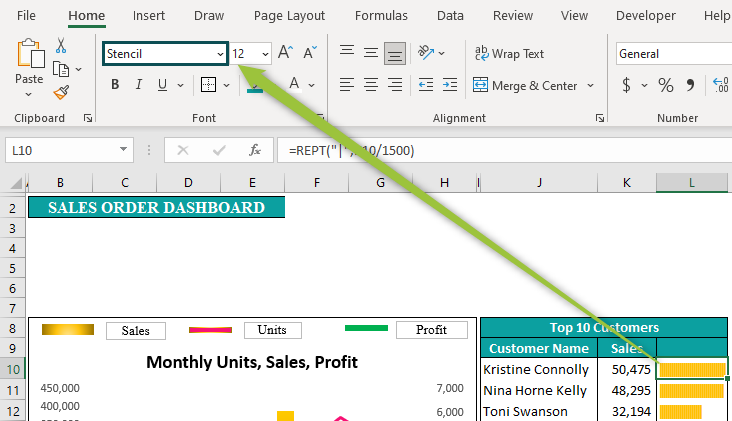Click the Select All corner triangle
This screenshot has width=732, height=421.
click(16, 182)
